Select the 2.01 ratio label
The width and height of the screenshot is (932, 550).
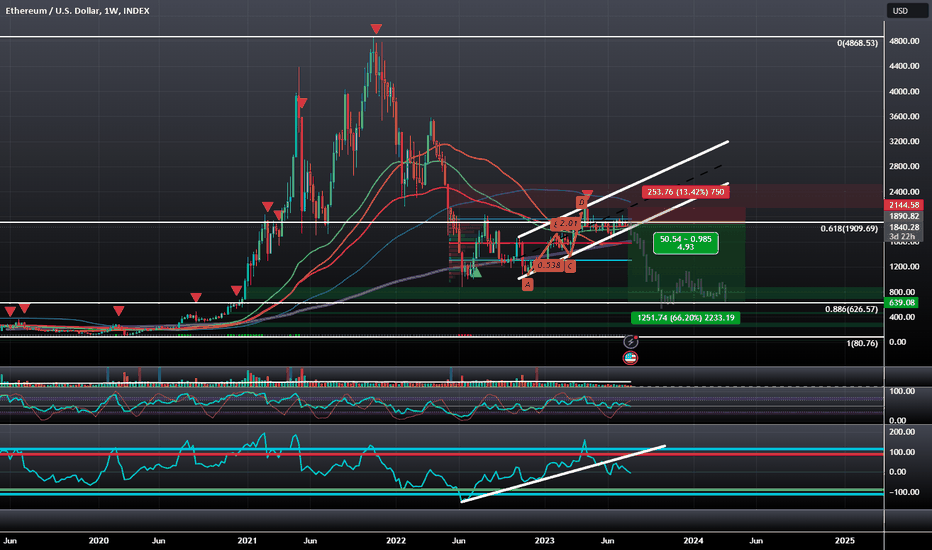[x=568, y=224]
